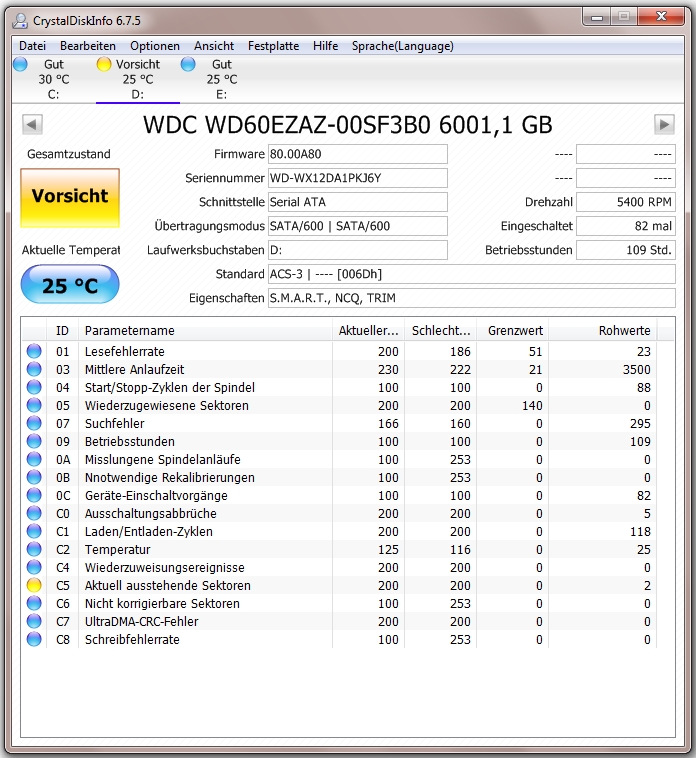The image size is (696, 758).
Task: Click the Aktueller... column header
Action: (x=368, y=331)
